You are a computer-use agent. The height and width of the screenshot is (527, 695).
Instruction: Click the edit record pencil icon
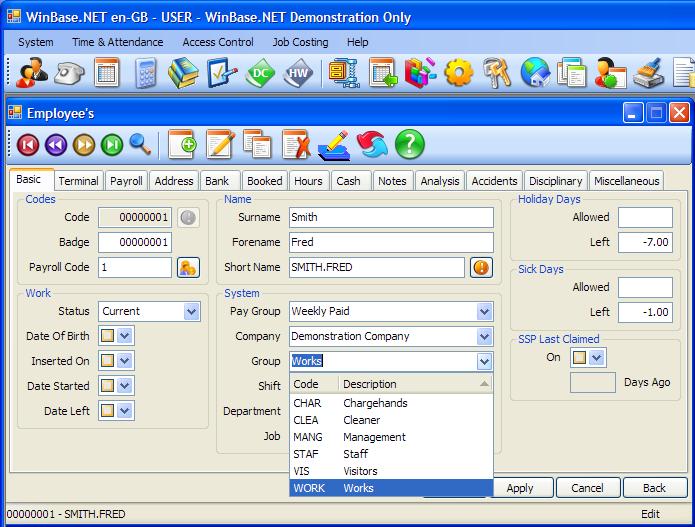pyautogui.click(x=220, y=144)
